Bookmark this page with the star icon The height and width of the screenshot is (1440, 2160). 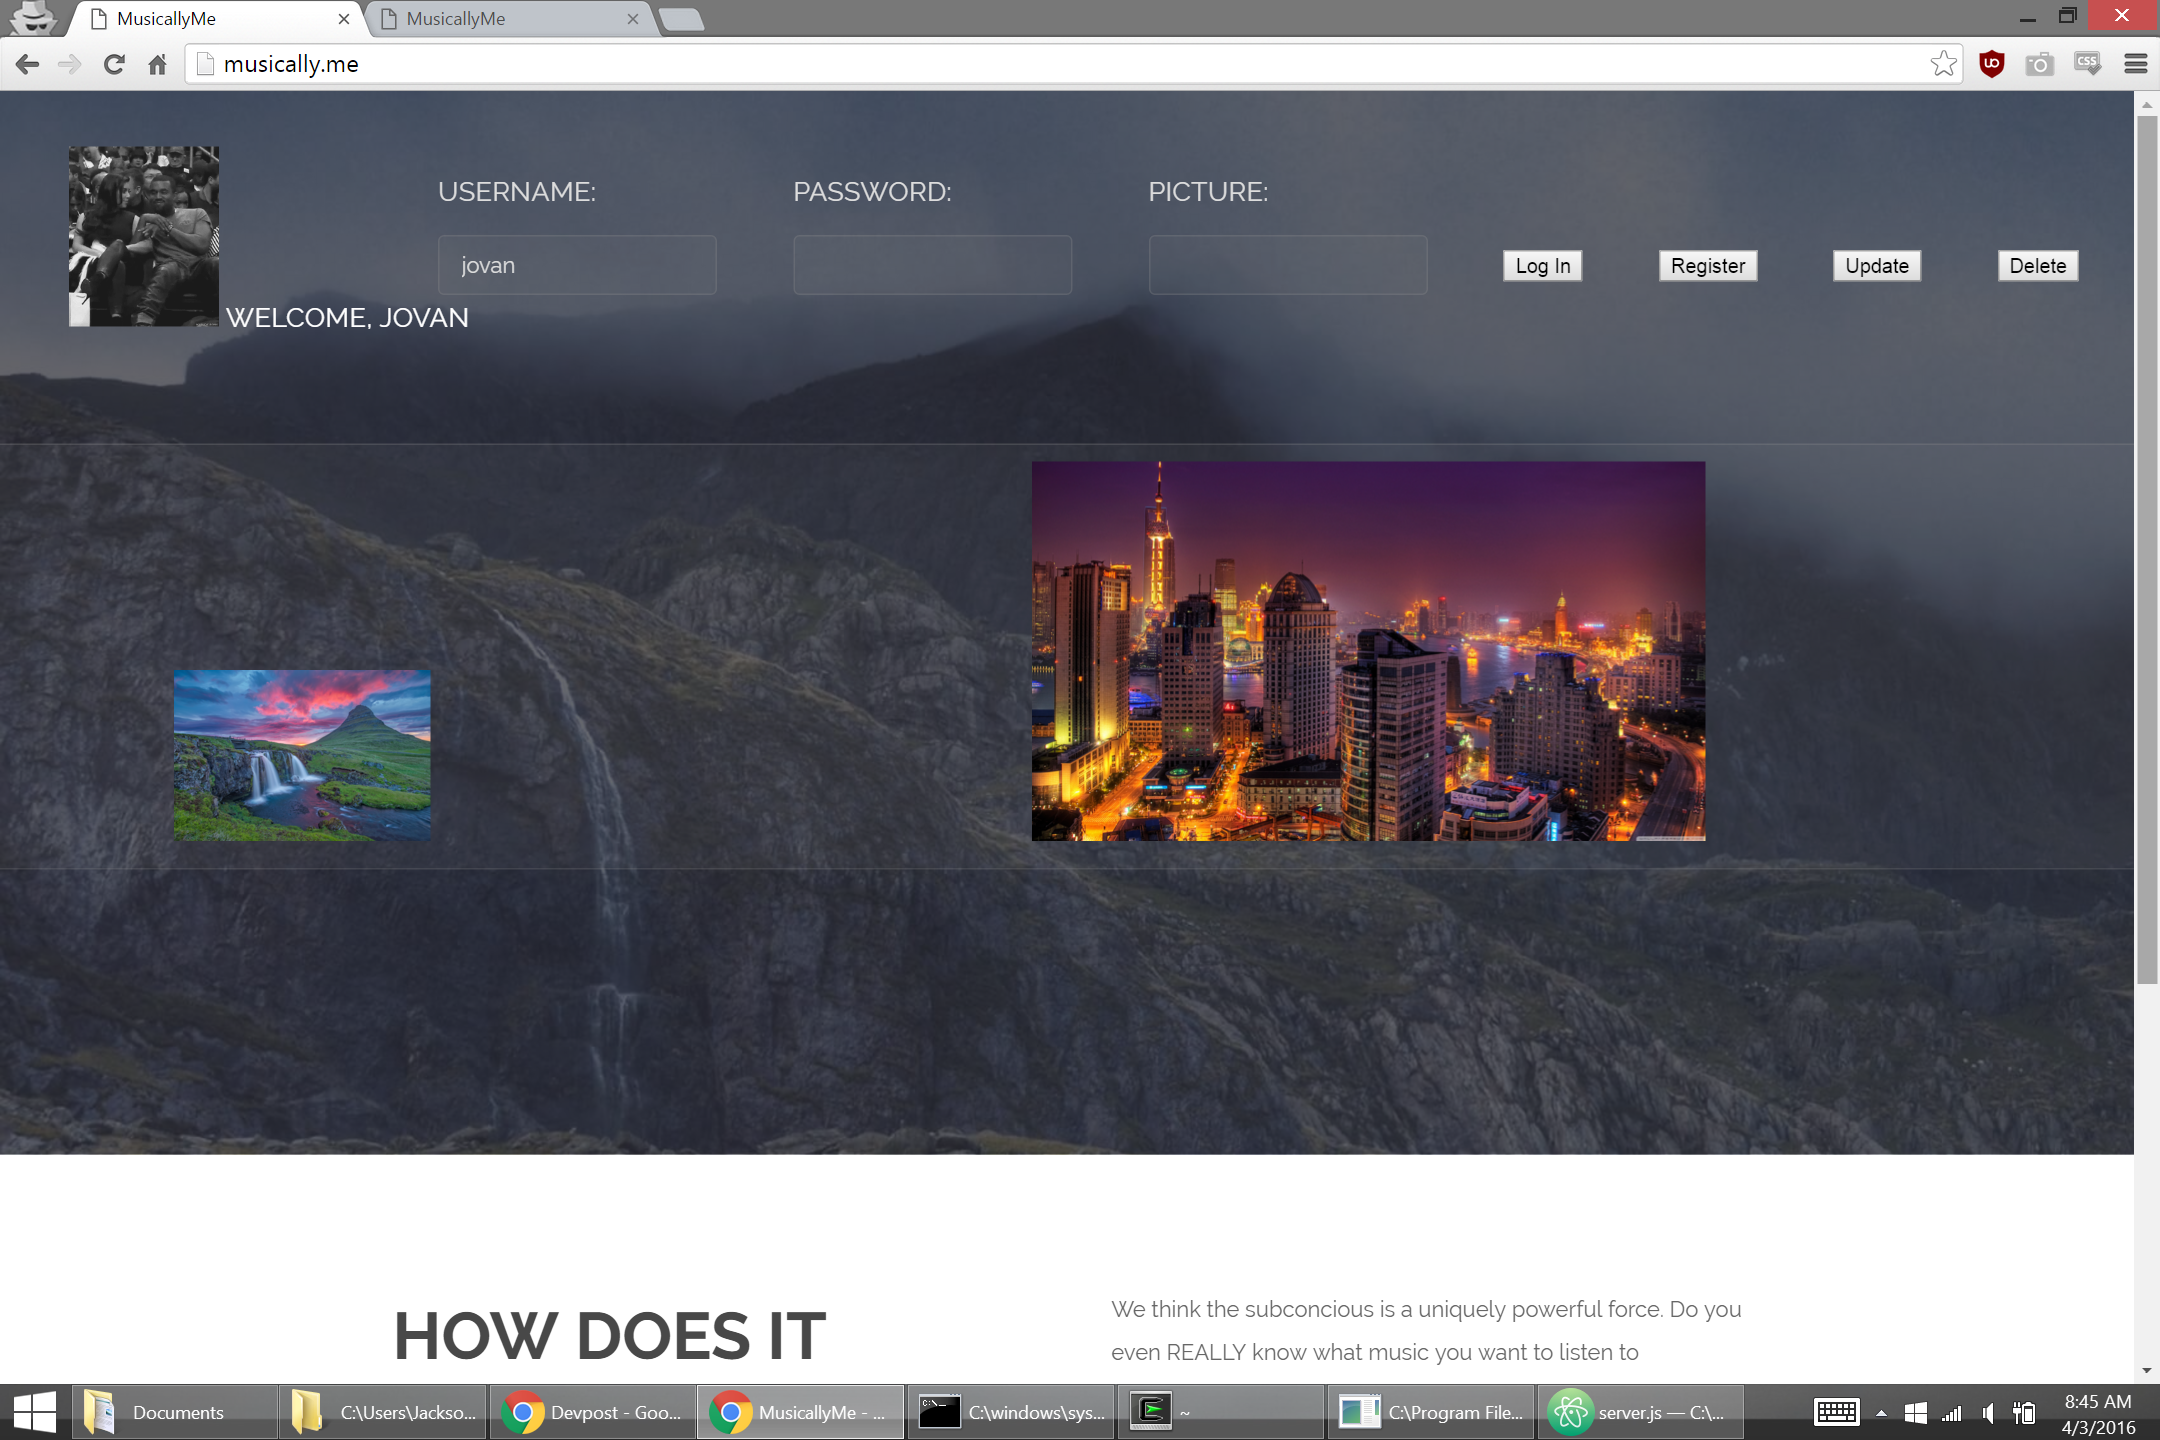pos(1943,64)
